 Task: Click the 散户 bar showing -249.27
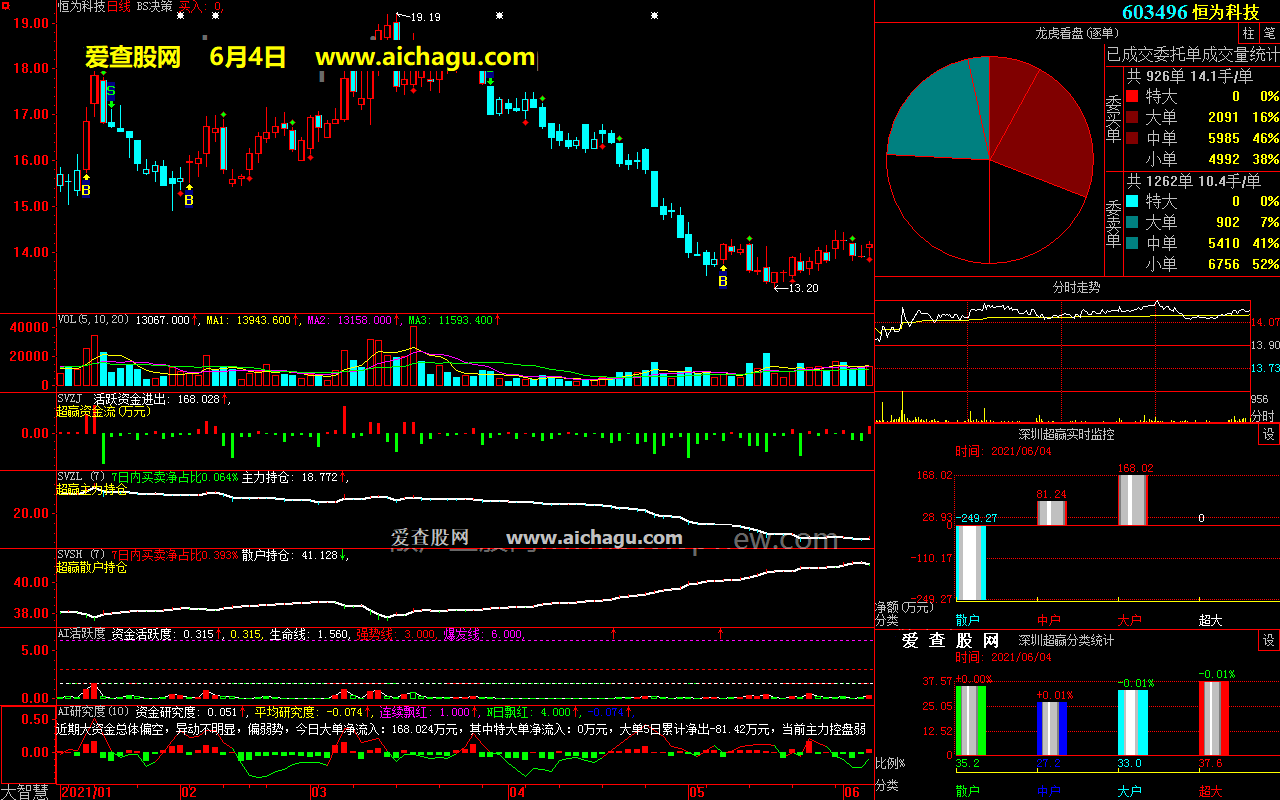tap(971, 562)
